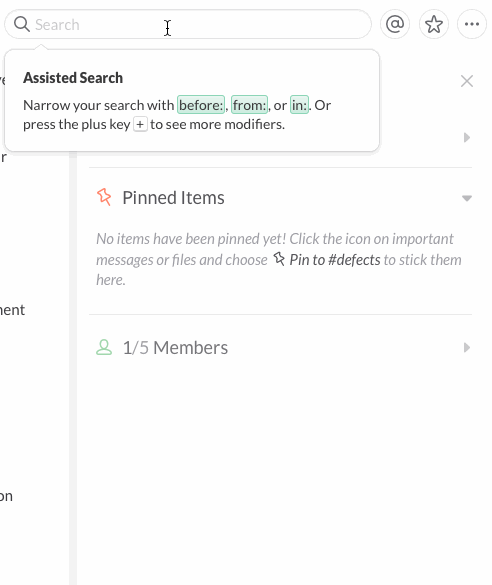Expand the 1/5 Members section arrow
This screenshot has width=492, height=585.
[x=467, y=348]
